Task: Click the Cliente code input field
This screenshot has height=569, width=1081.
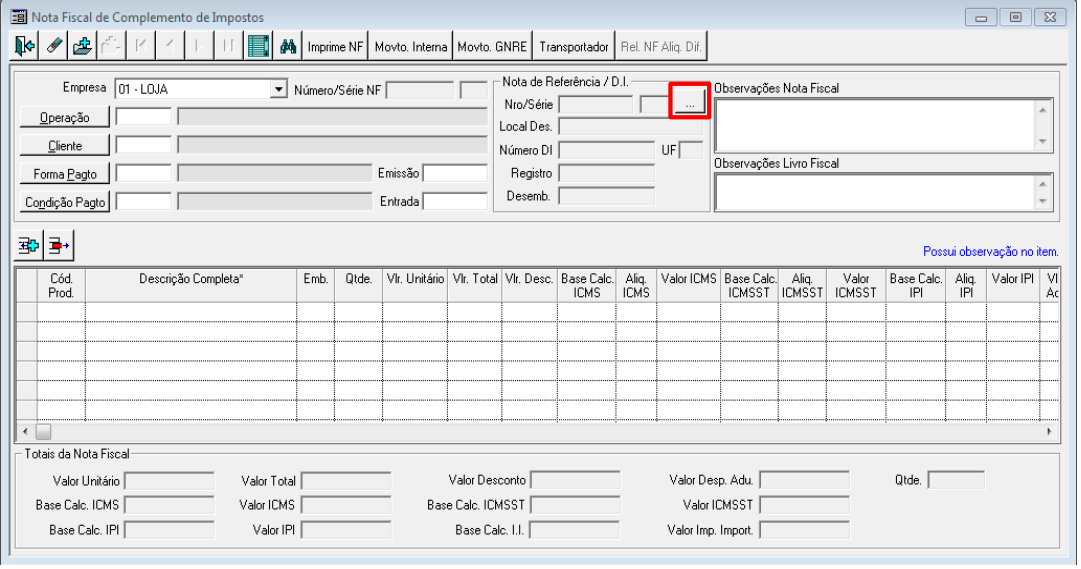Action: tap(143, 145)
